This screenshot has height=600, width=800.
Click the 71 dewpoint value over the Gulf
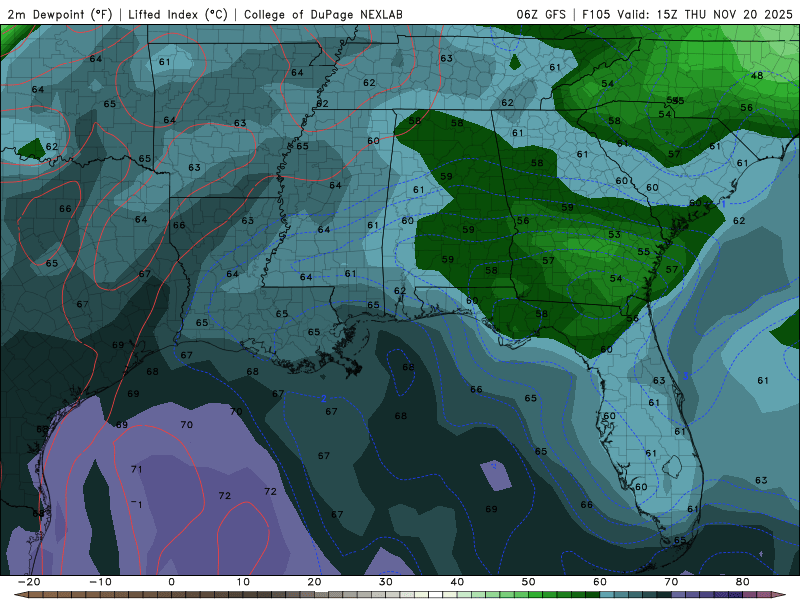pos(137,469)
